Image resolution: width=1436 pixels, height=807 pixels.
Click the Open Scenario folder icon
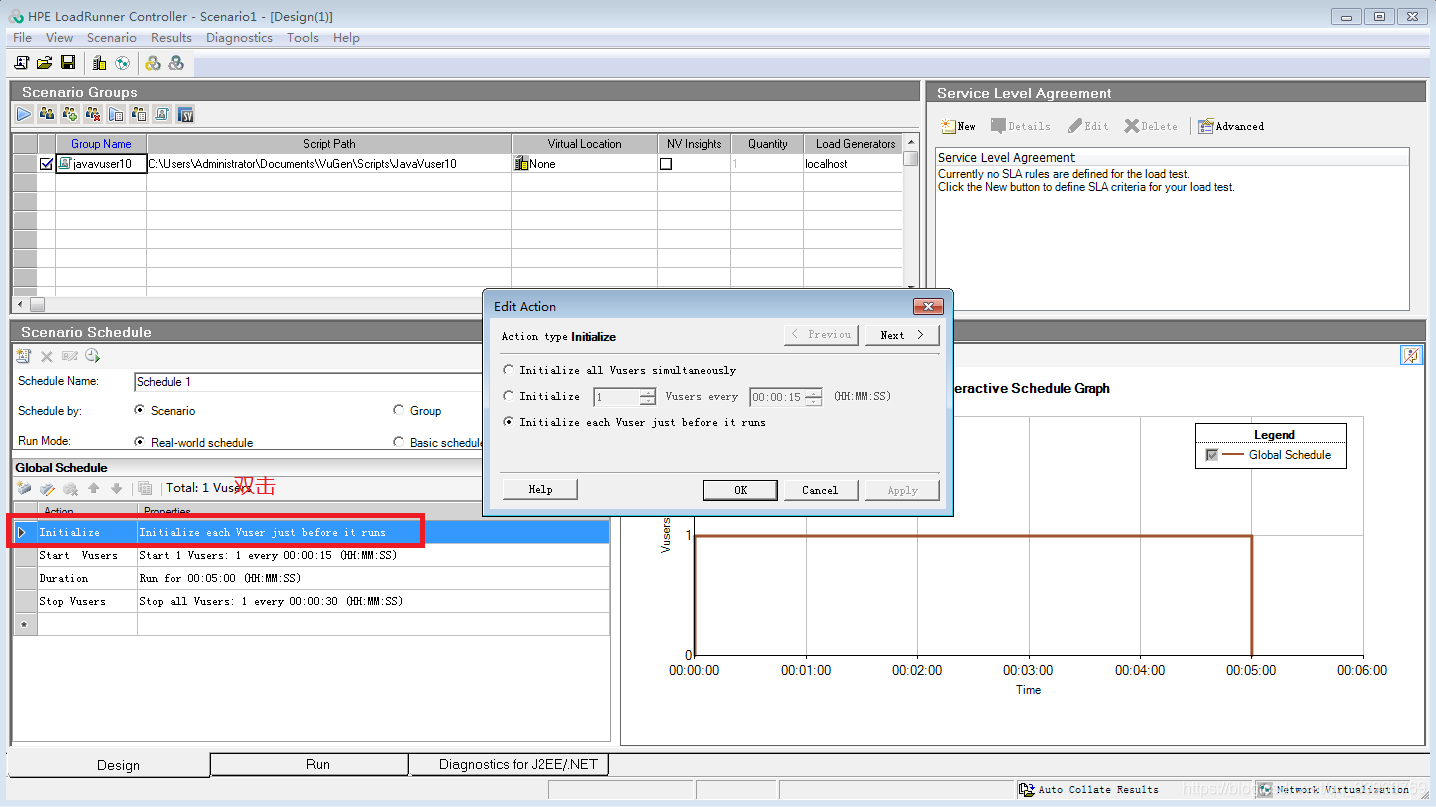click(45, 63)
